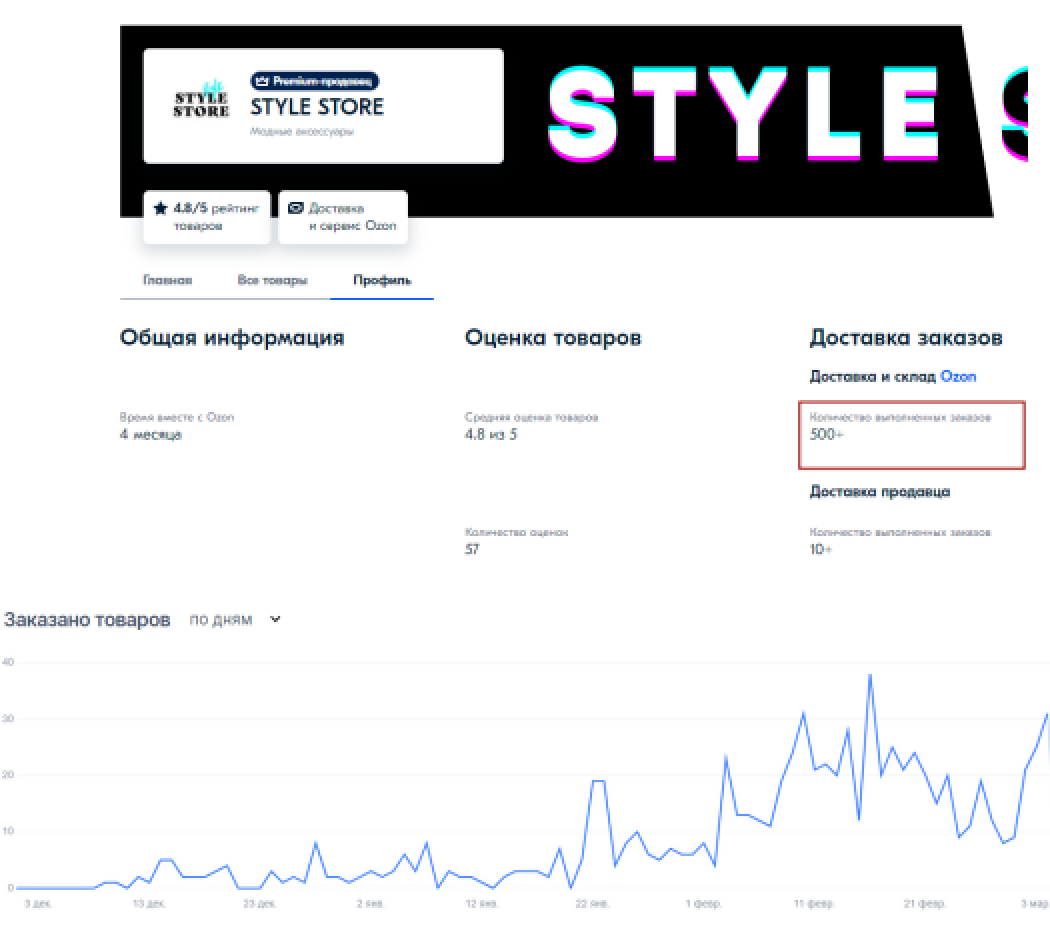Click the Доставка заказов heading
Screen dimensions: 1050x942
(x=906, y=337)
